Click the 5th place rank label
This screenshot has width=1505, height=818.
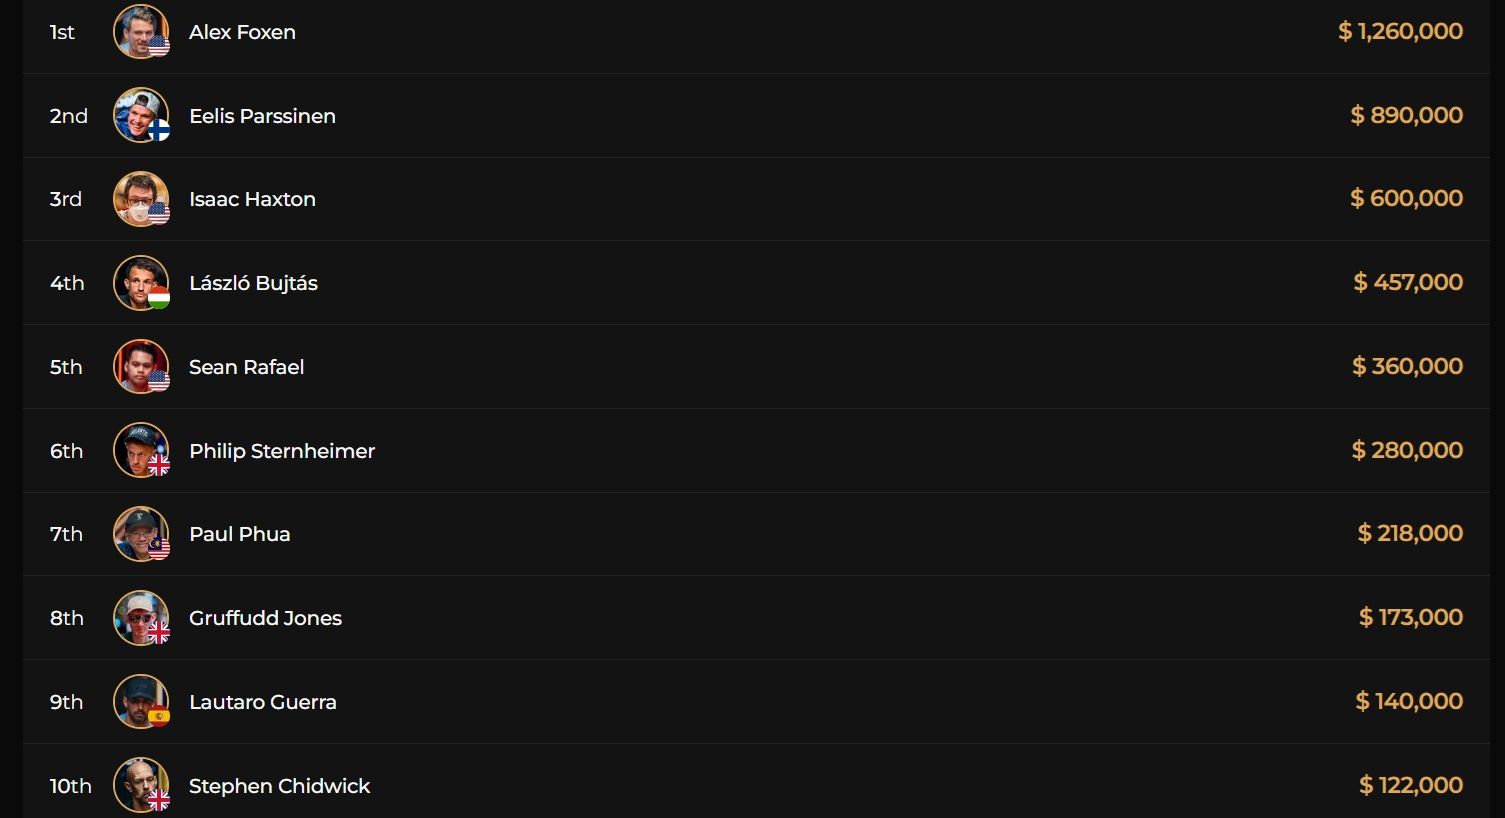coord(66,367)
